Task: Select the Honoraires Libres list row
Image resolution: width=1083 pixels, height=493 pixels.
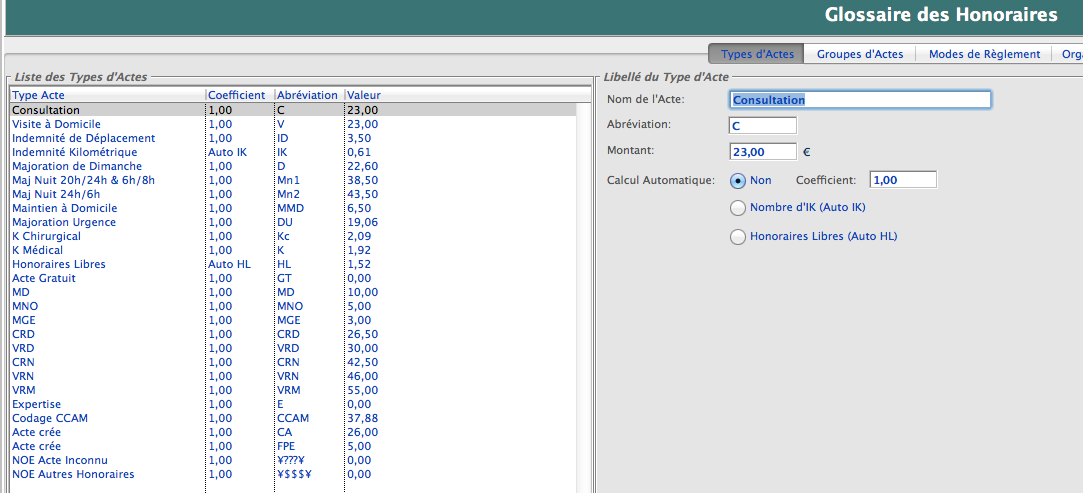Action: coord(294,264)
